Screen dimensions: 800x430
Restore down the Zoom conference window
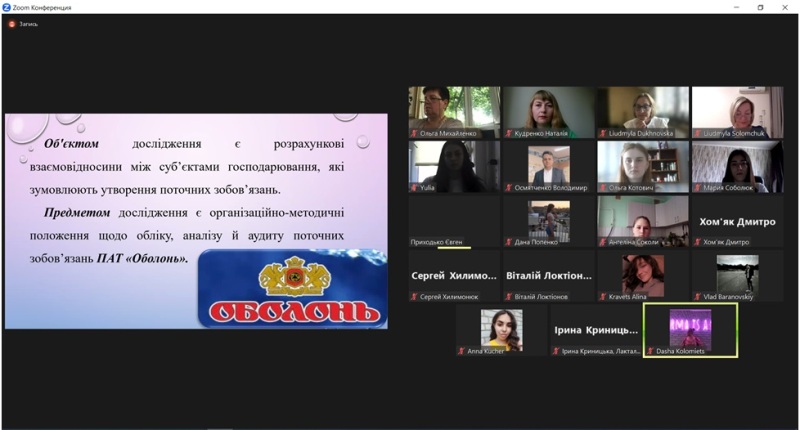[760, 7]
